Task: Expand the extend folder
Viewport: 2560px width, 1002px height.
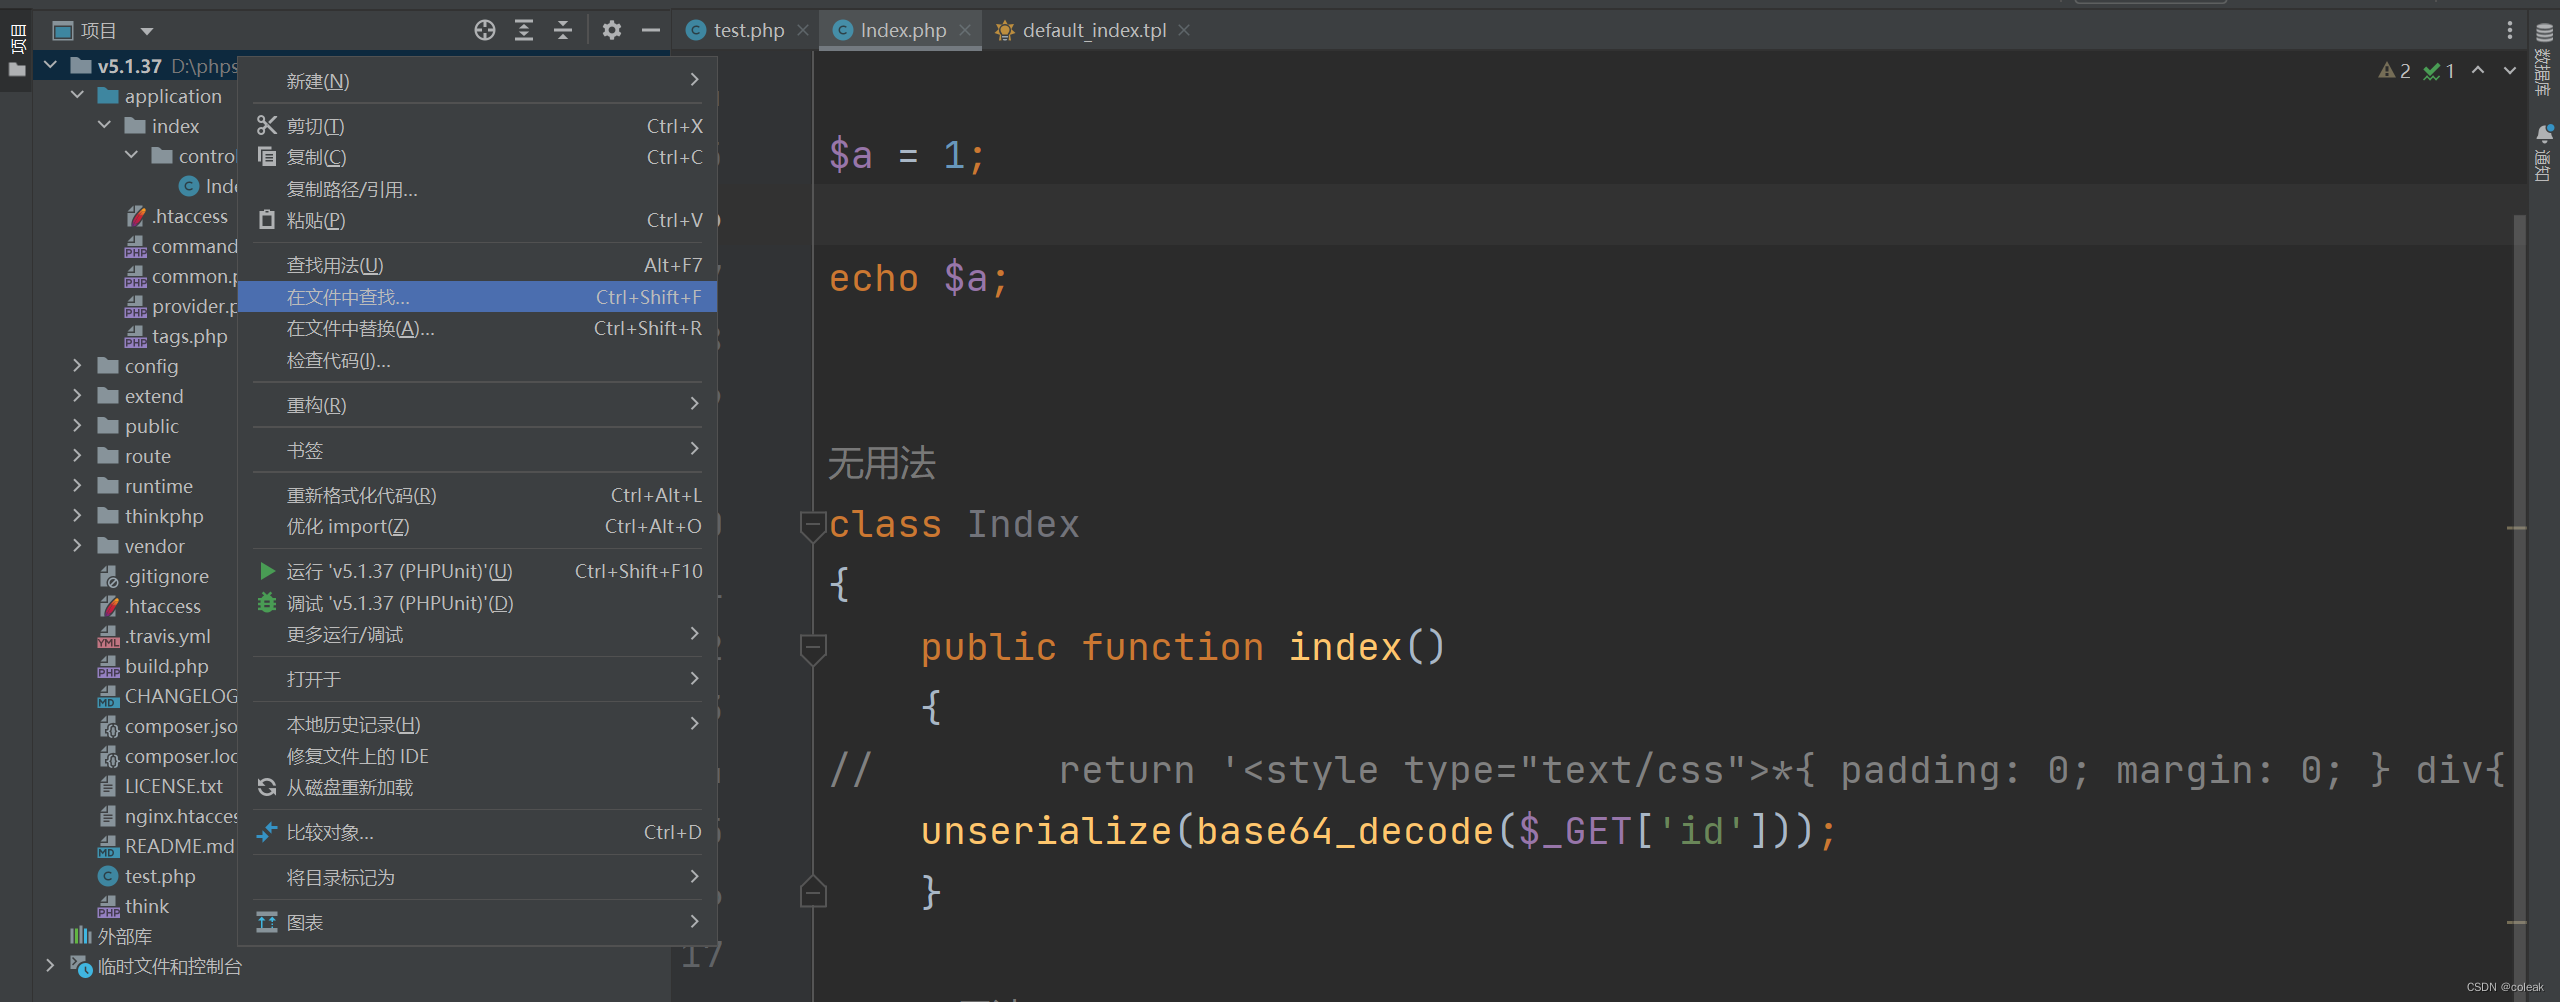Action: (77, 396)
